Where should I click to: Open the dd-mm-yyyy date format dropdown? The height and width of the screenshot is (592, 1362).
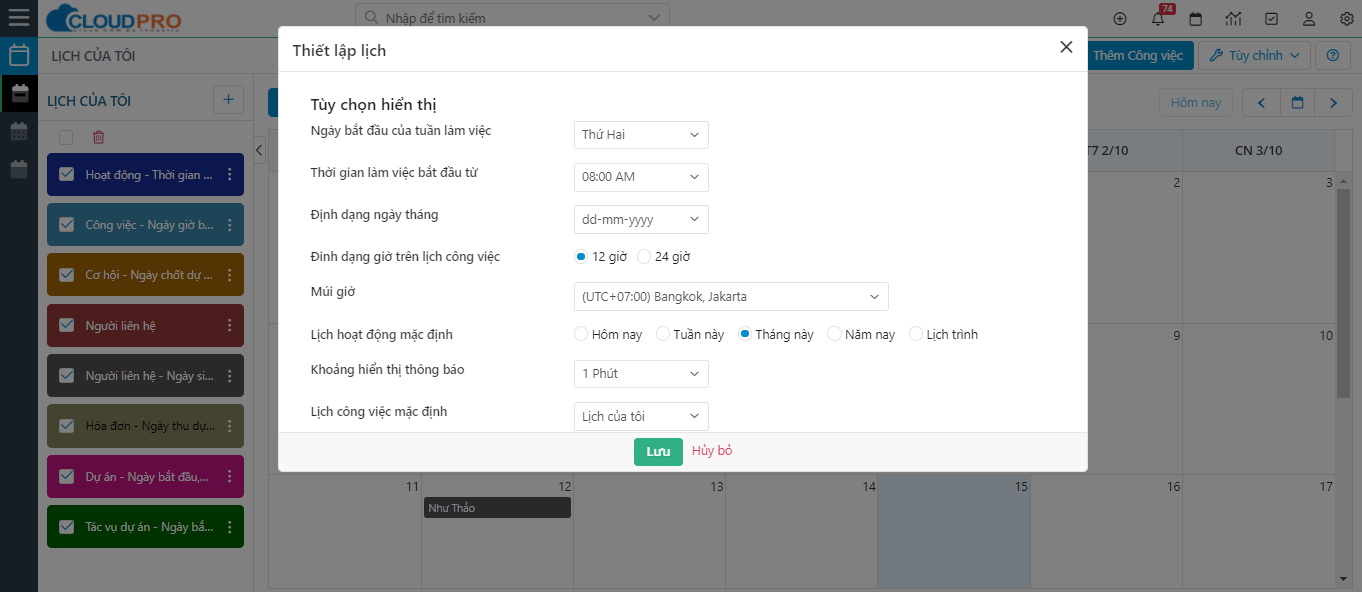[x=641, y=219]
